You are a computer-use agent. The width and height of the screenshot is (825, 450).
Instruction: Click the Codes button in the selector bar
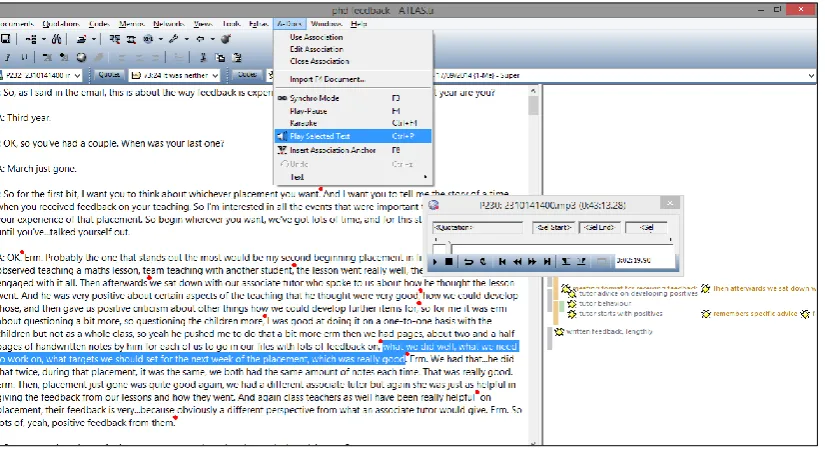coord(247,75)
